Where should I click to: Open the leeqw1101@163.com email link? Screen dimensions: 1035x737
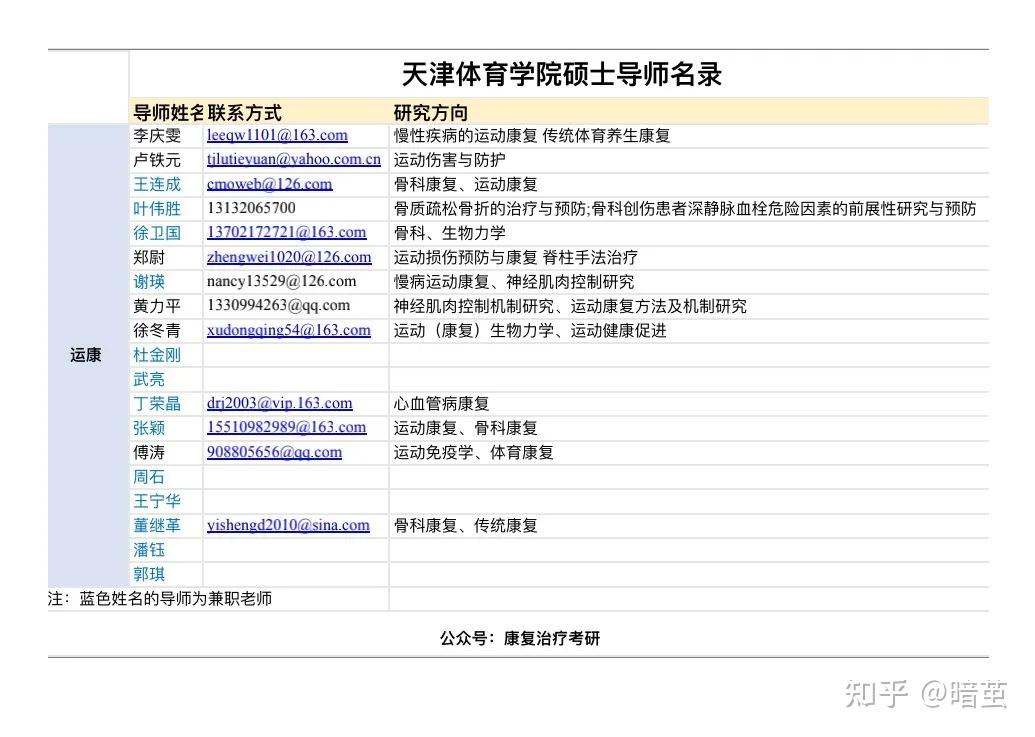coord(277,135)
